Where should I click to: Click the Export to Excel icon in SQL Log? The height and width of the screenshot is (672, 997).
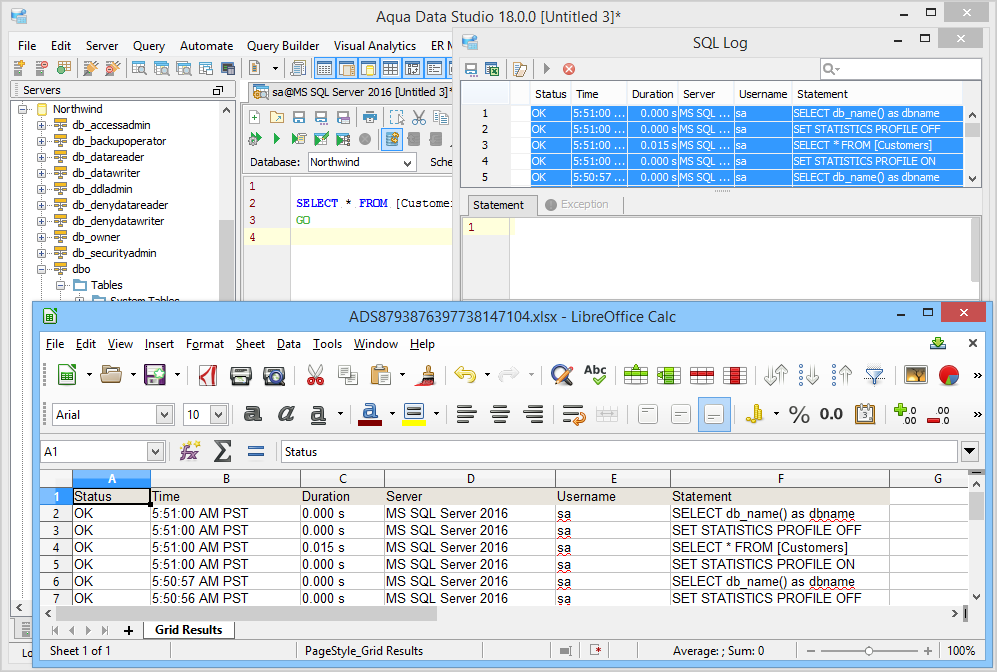click(x=492, y=69)
